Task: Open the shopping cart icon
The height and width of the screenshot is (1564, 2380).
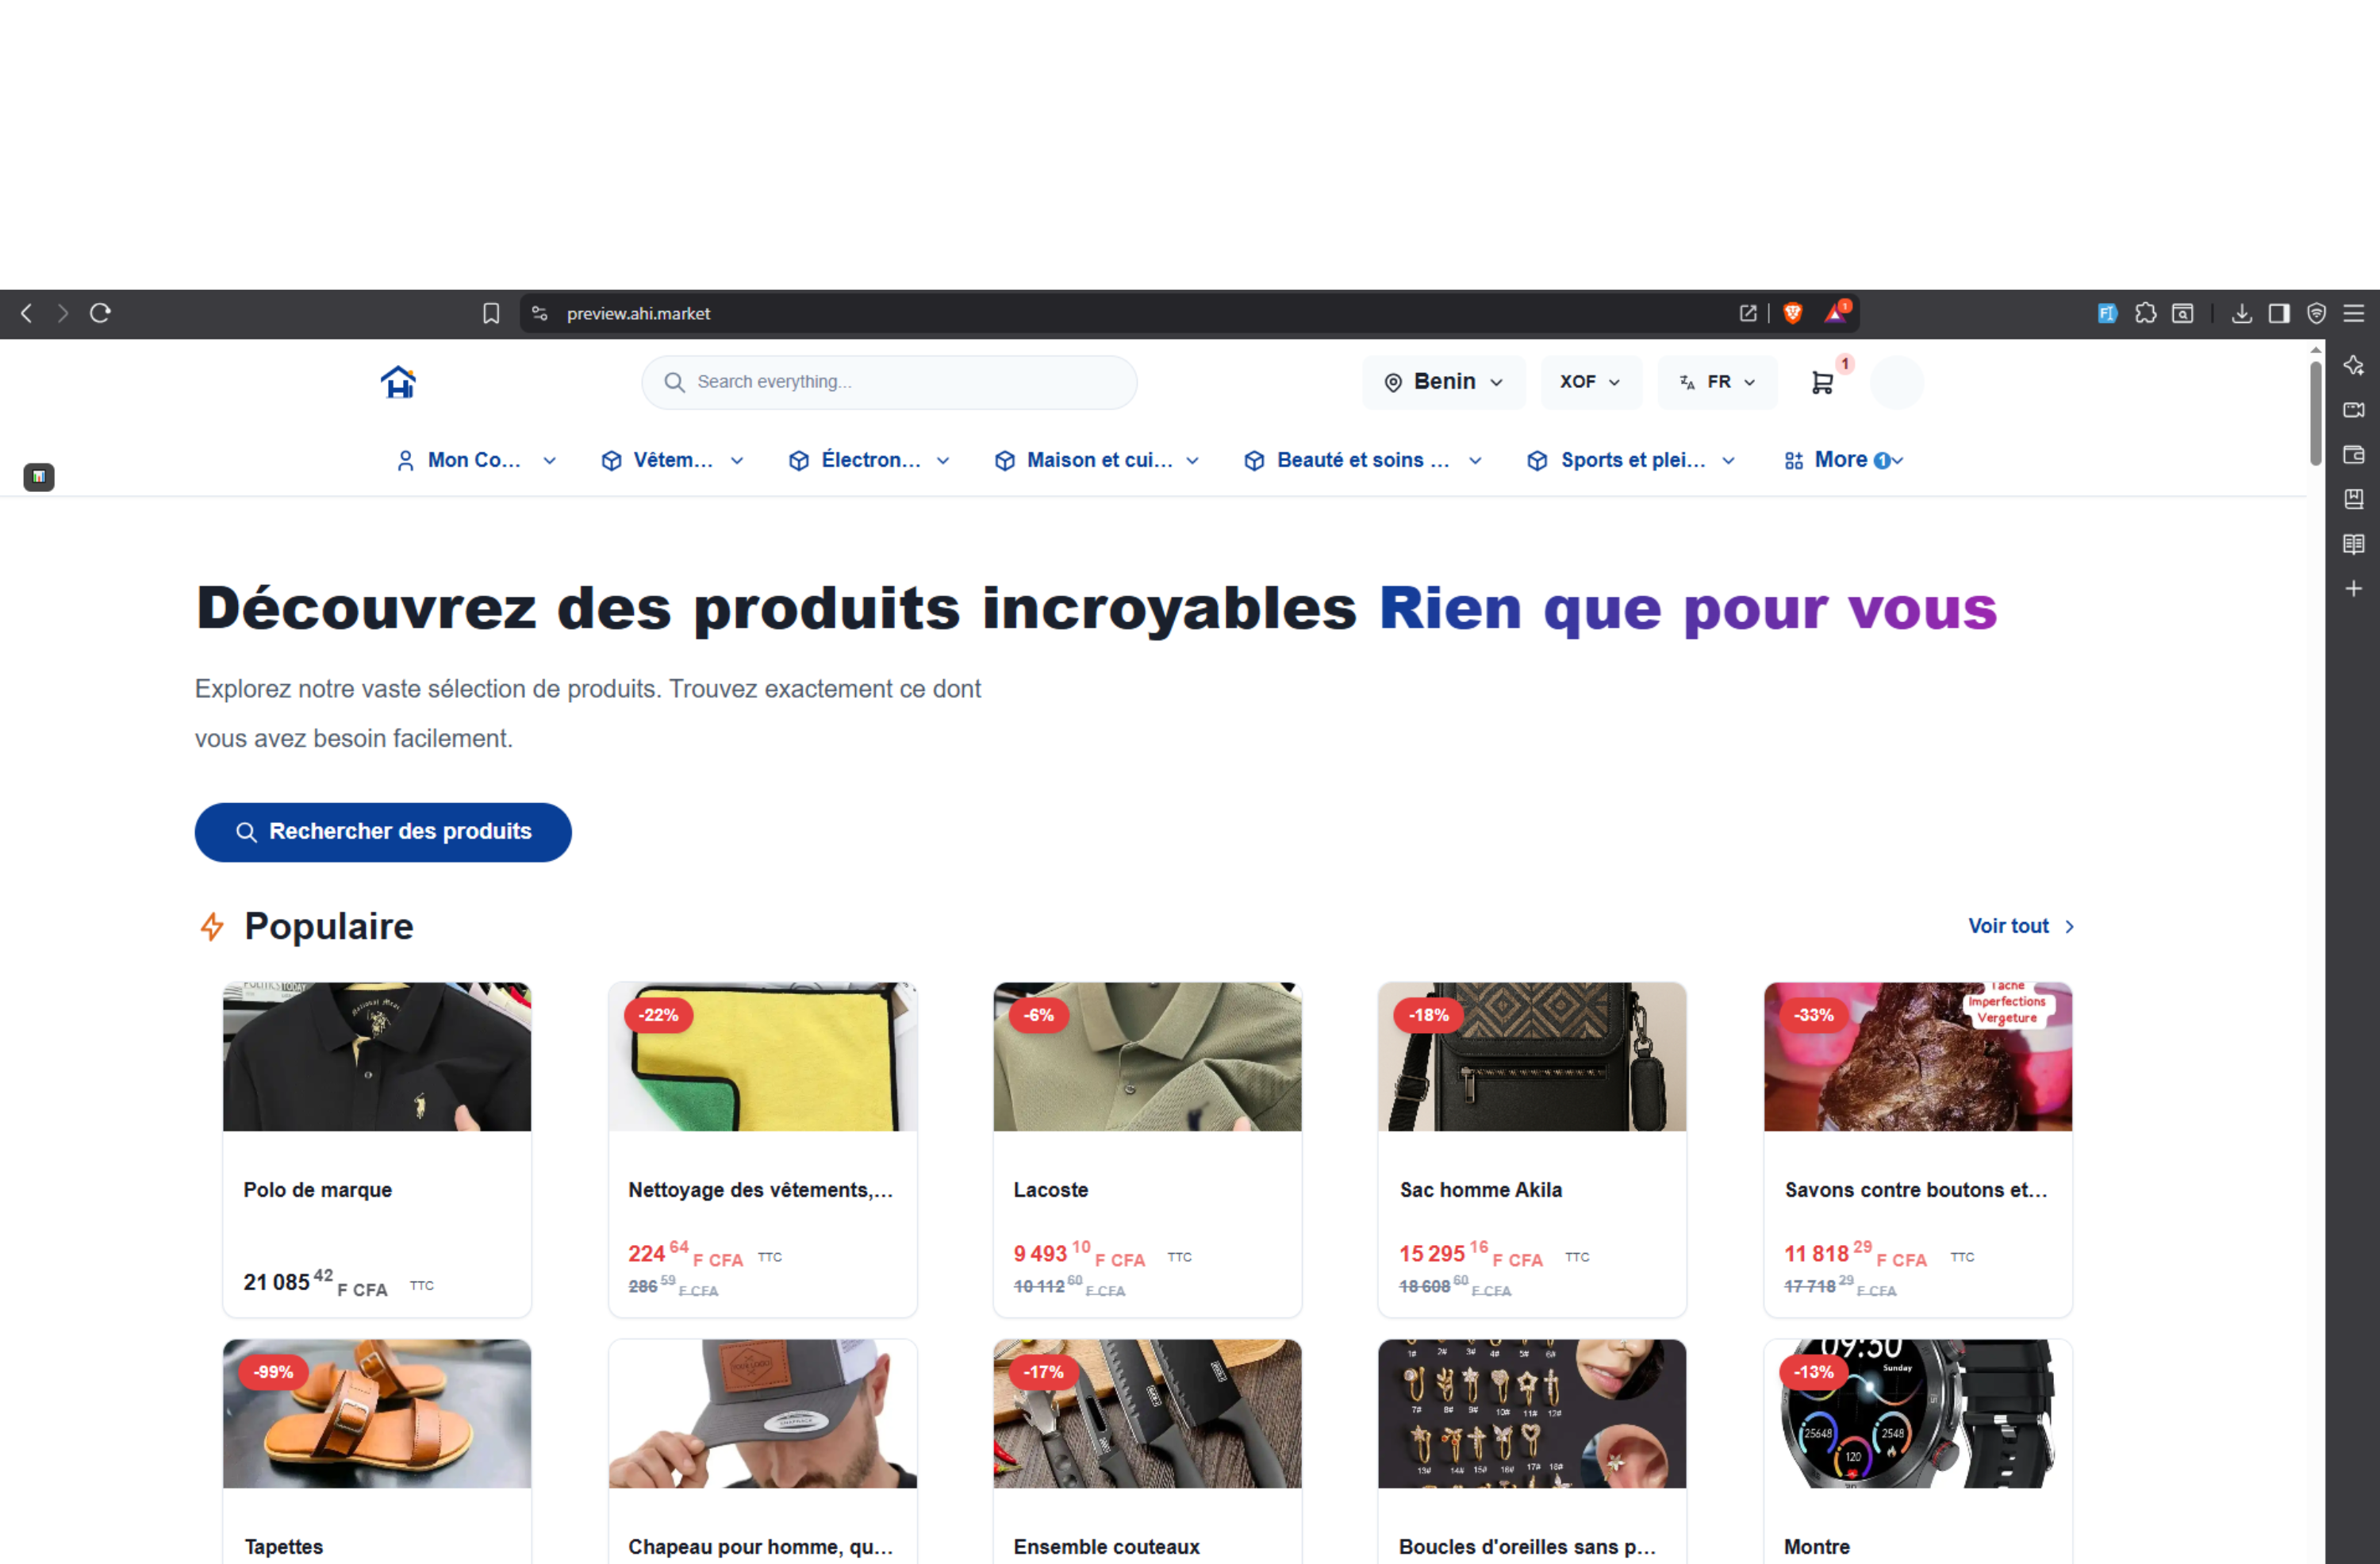Action: 1822,382
